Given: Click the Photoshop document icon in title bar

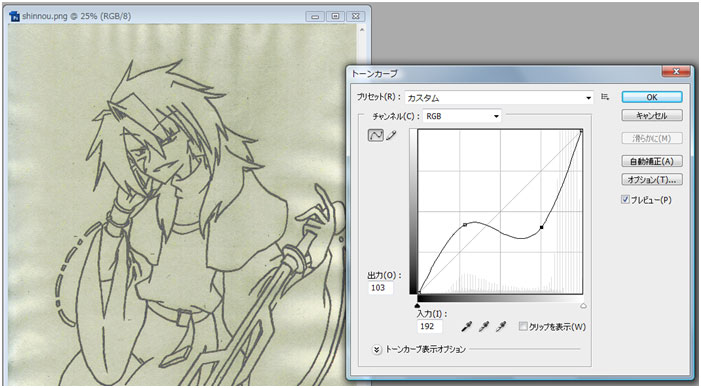Looking at the screenshot, I should [x=14, y=17].
